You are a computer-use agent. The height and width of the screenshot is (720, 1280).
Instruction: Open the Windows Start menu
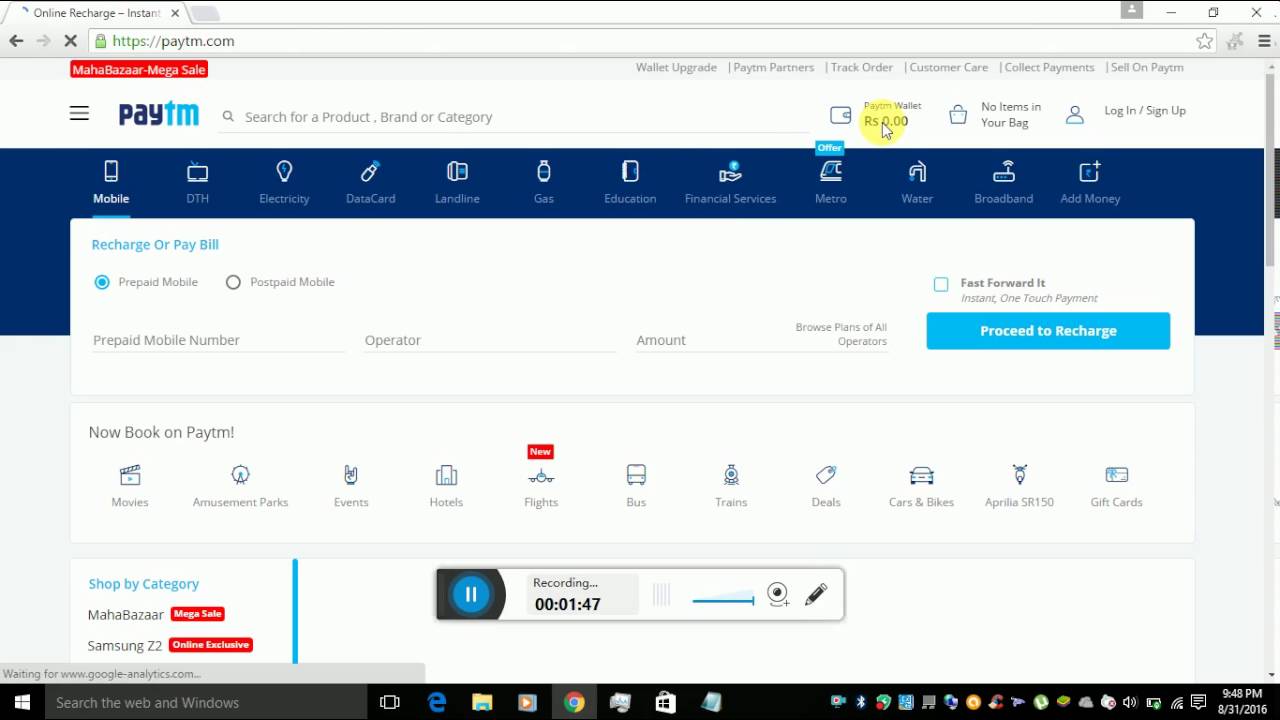pos(22,703)
